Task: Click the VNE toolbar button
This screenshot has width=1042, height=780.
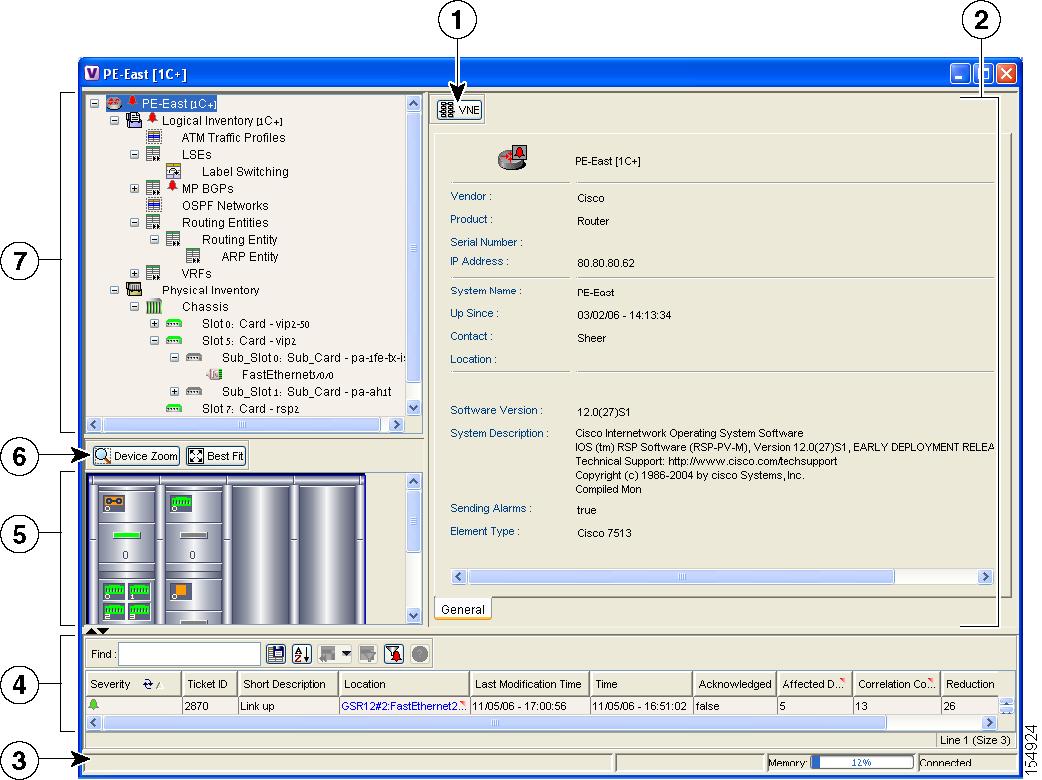Action: point(458,110)
